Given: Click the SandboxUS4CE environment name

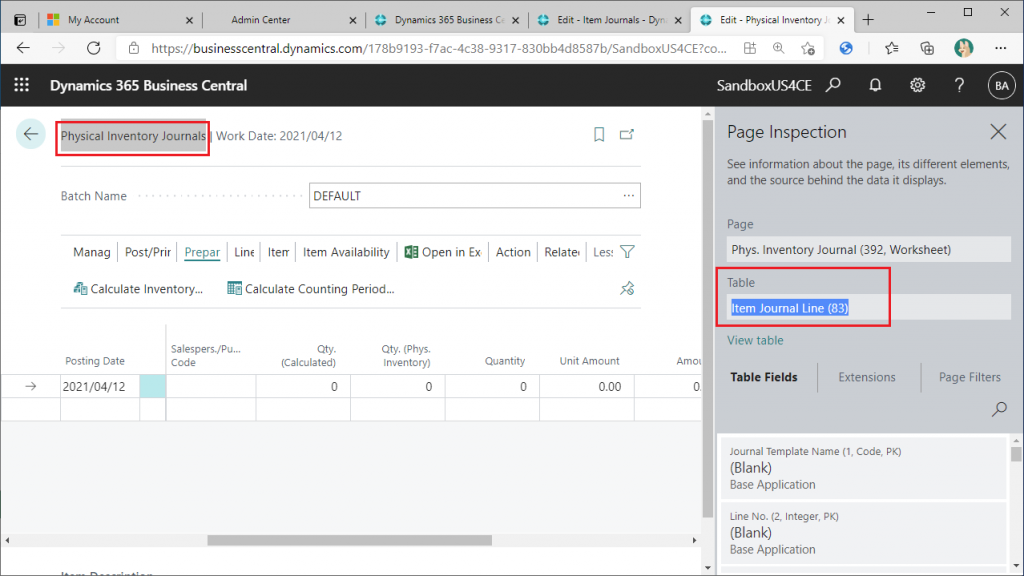Looking at the screenshot, I should point(763,86).
